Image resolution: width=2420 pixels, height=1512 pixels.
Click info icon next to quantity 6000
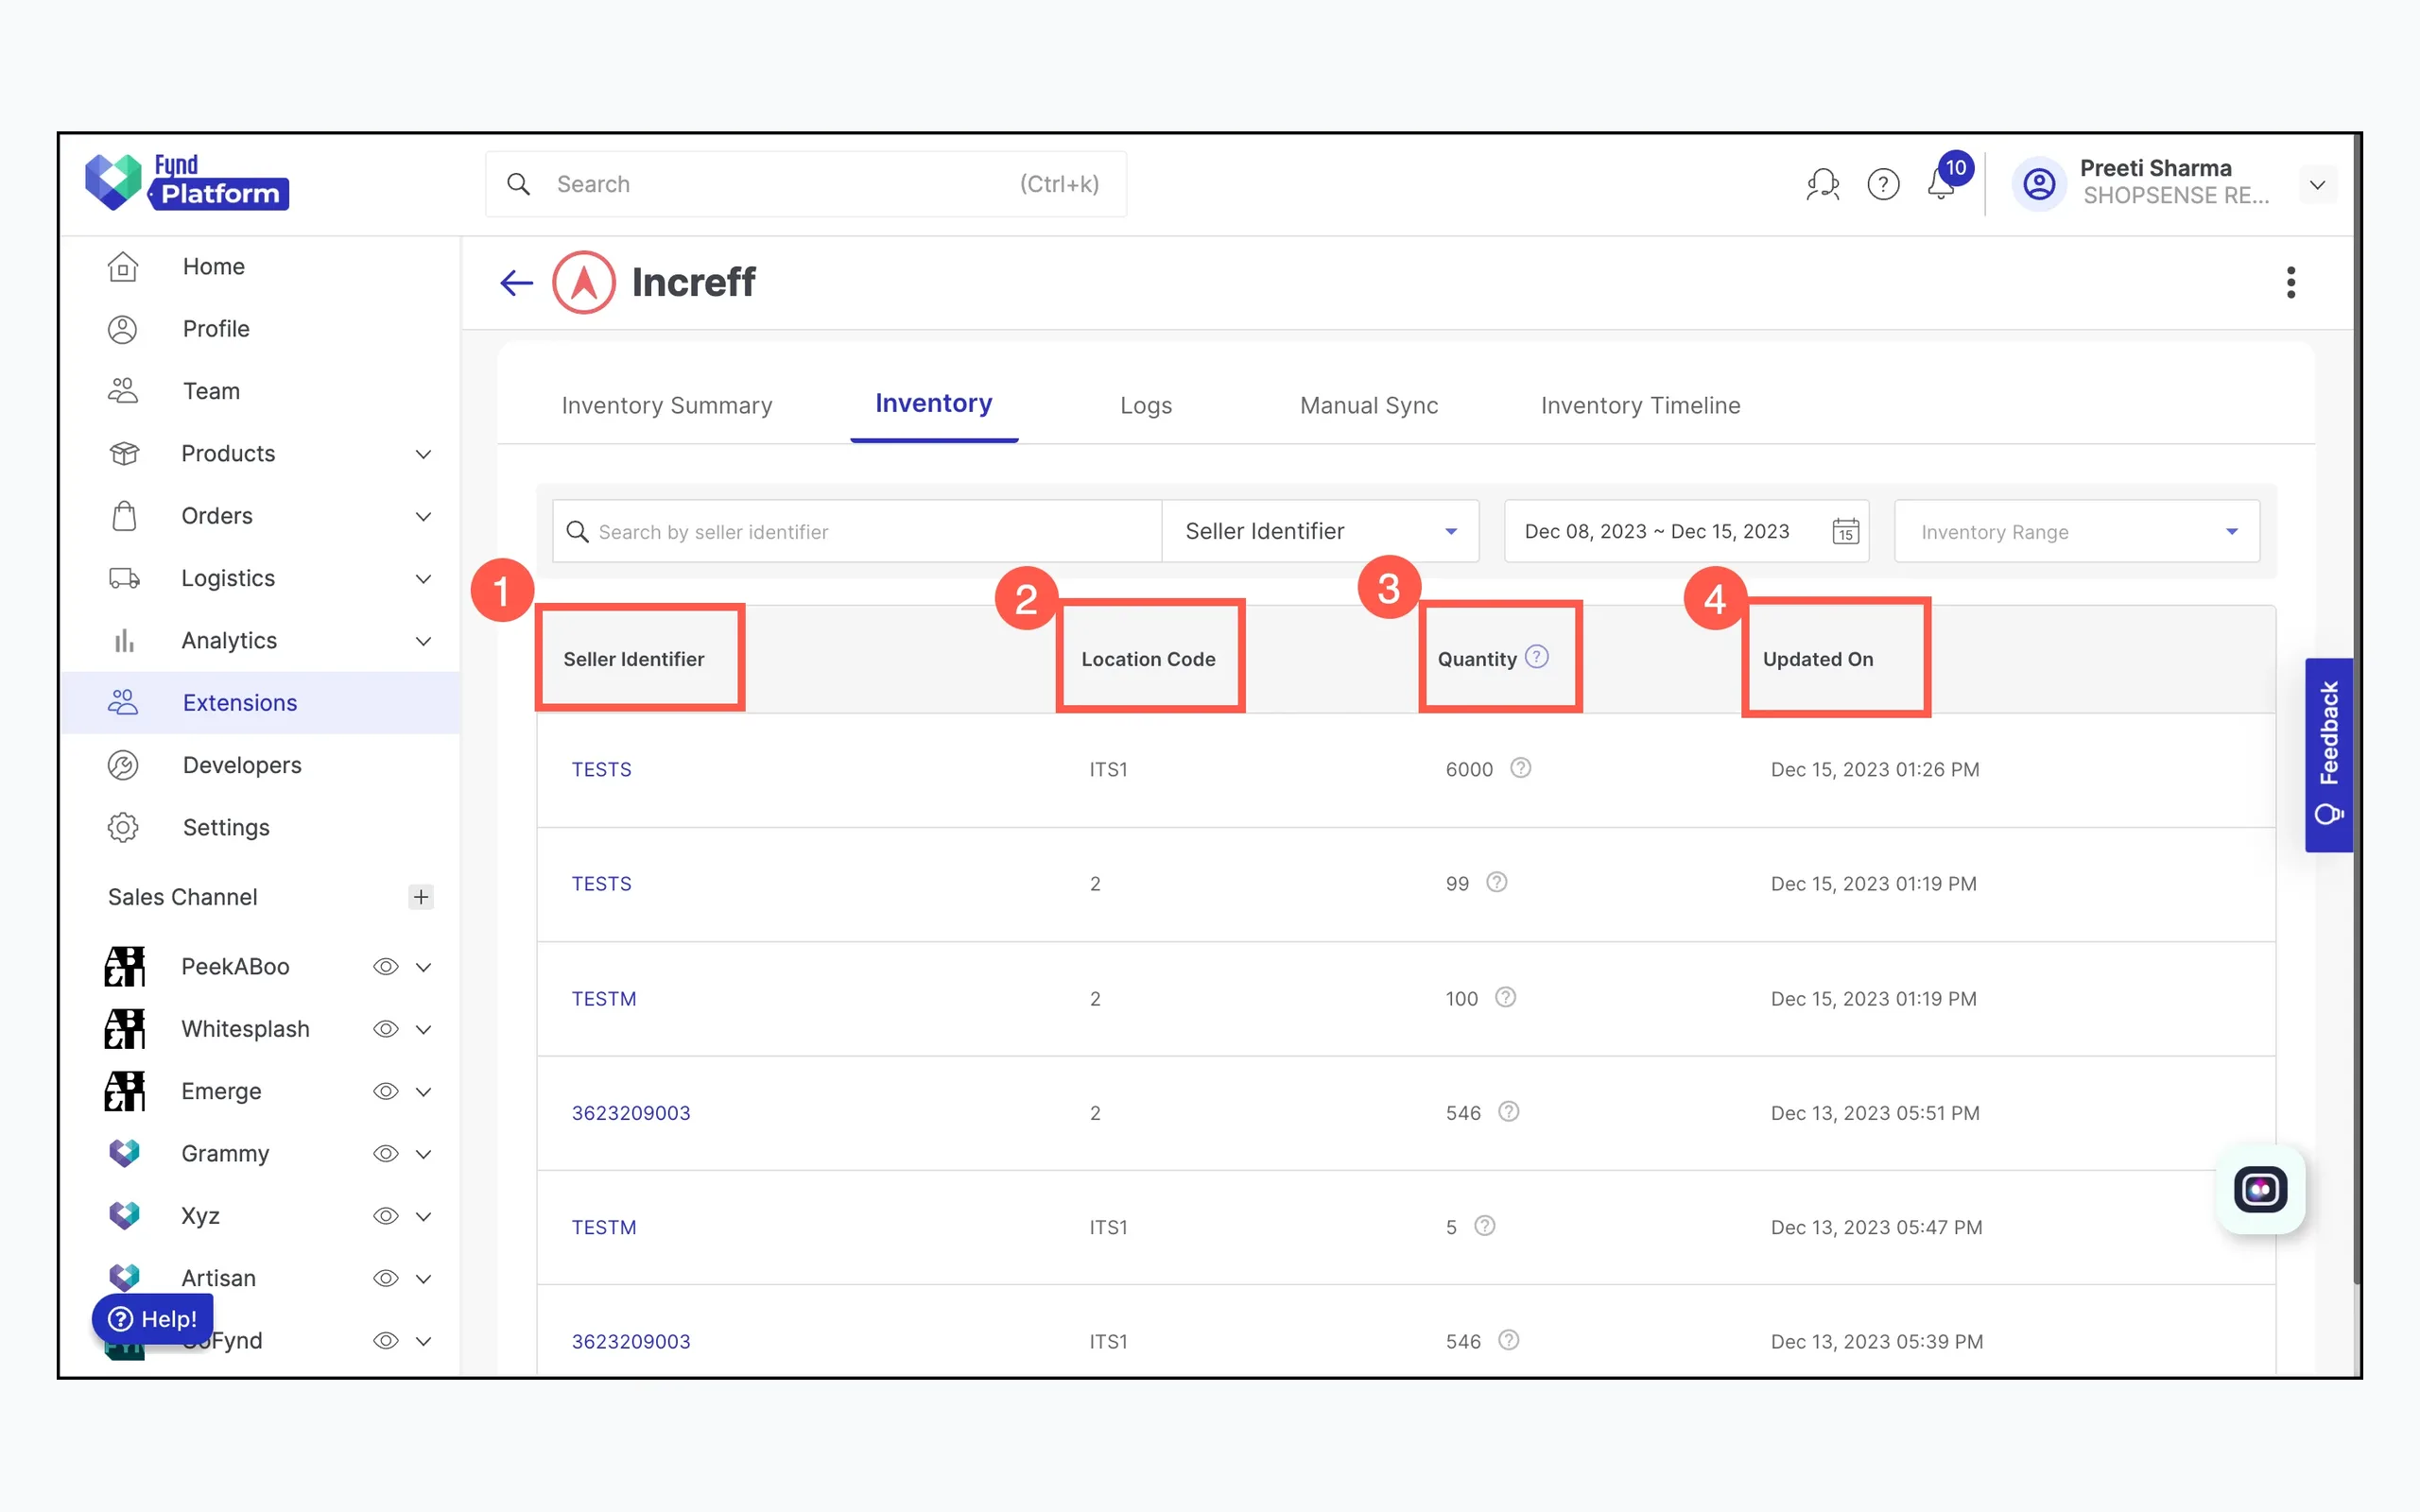[1520, 768]
